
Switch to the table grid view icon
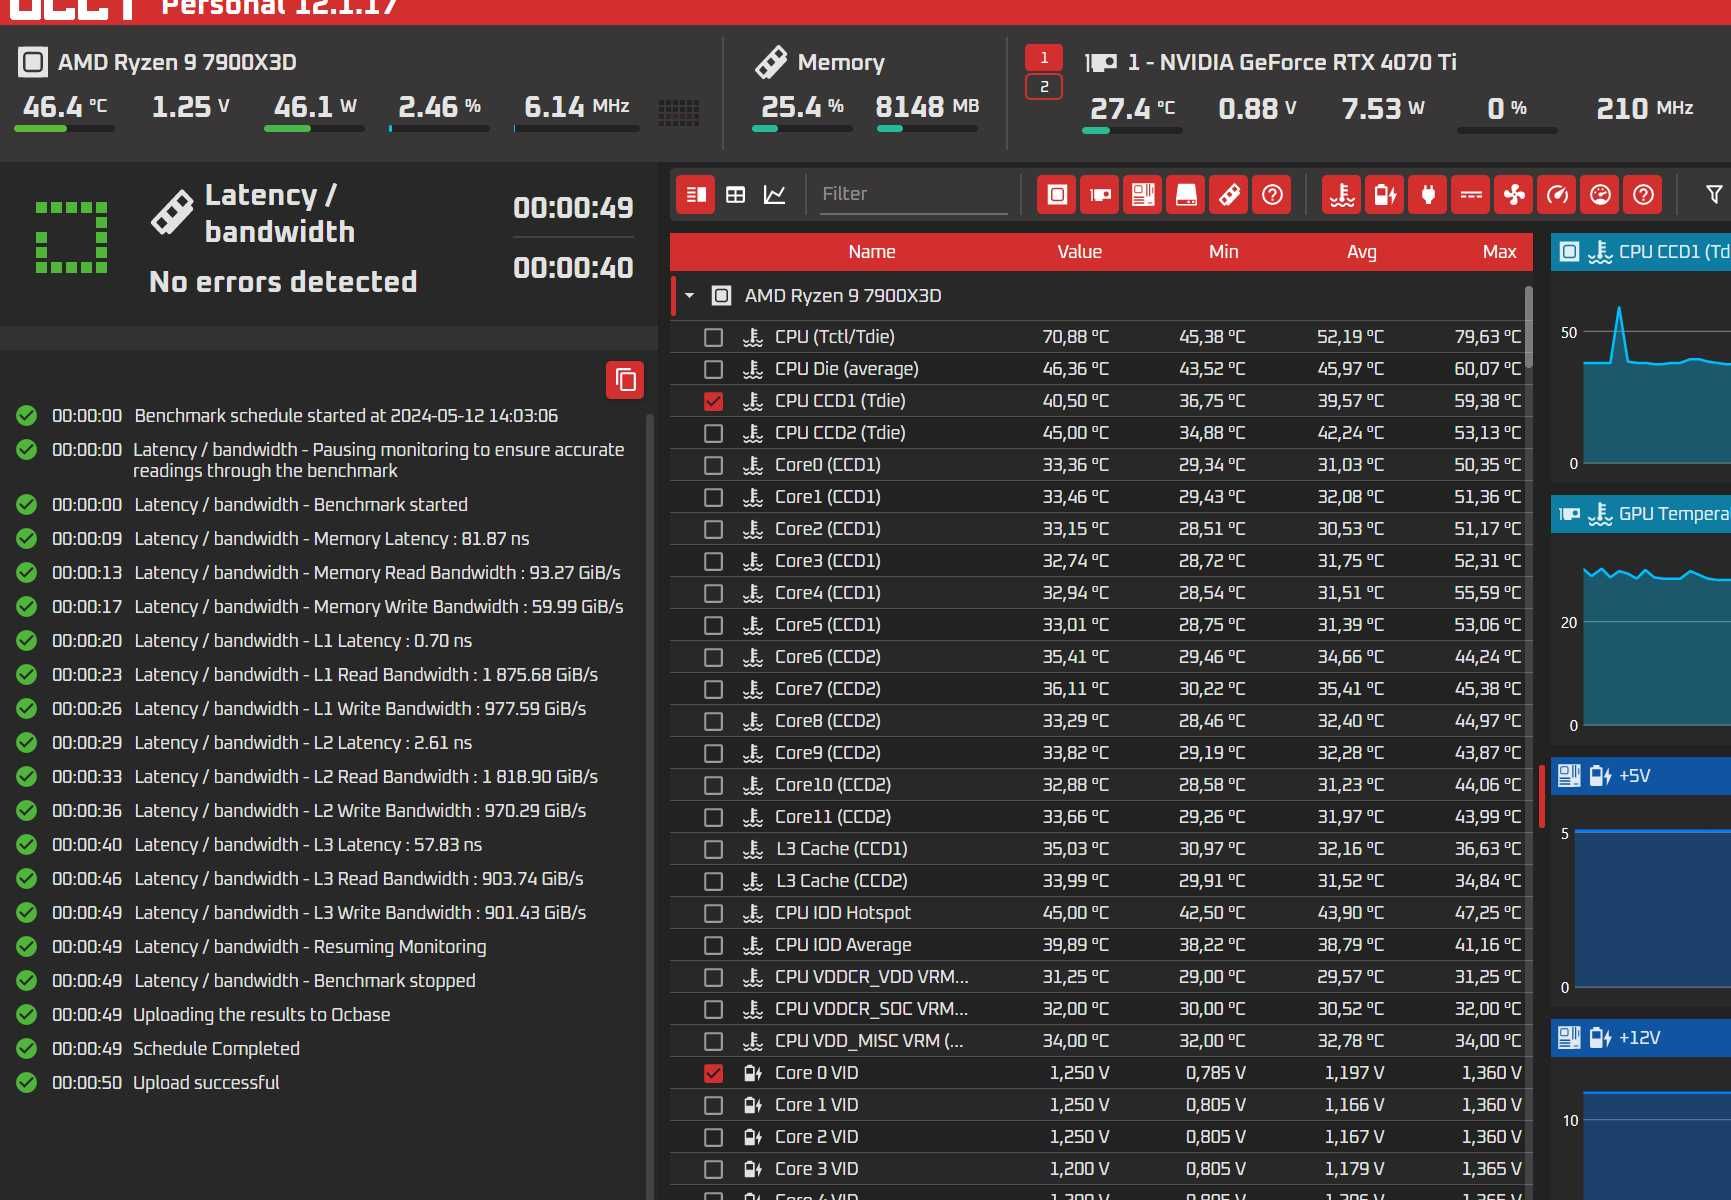pos(735,194)
